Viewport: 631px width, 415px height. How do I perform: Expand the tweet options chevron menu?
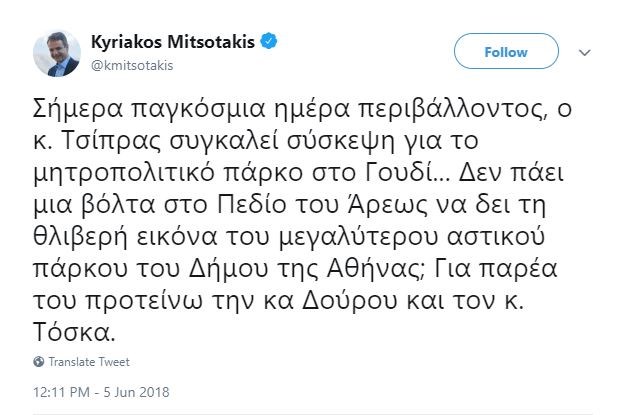click(587, 51)
